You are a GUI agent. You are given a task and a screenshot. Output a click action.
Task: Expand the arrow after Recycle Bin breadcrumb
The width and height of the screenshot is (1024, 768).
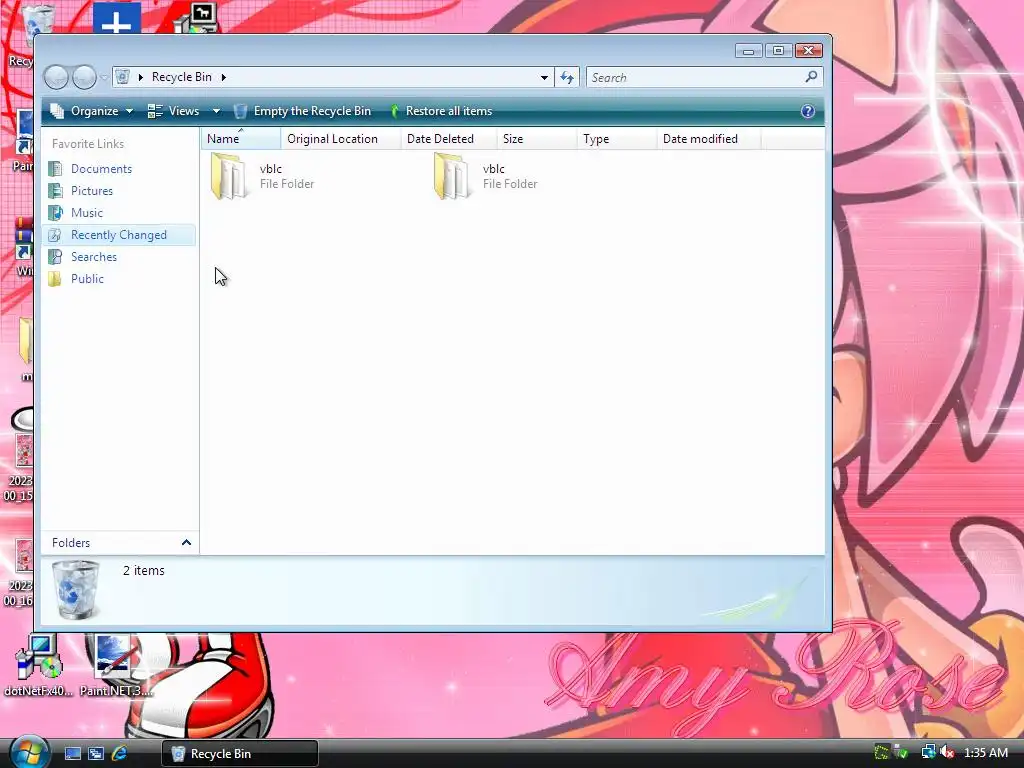coord(223,77)
